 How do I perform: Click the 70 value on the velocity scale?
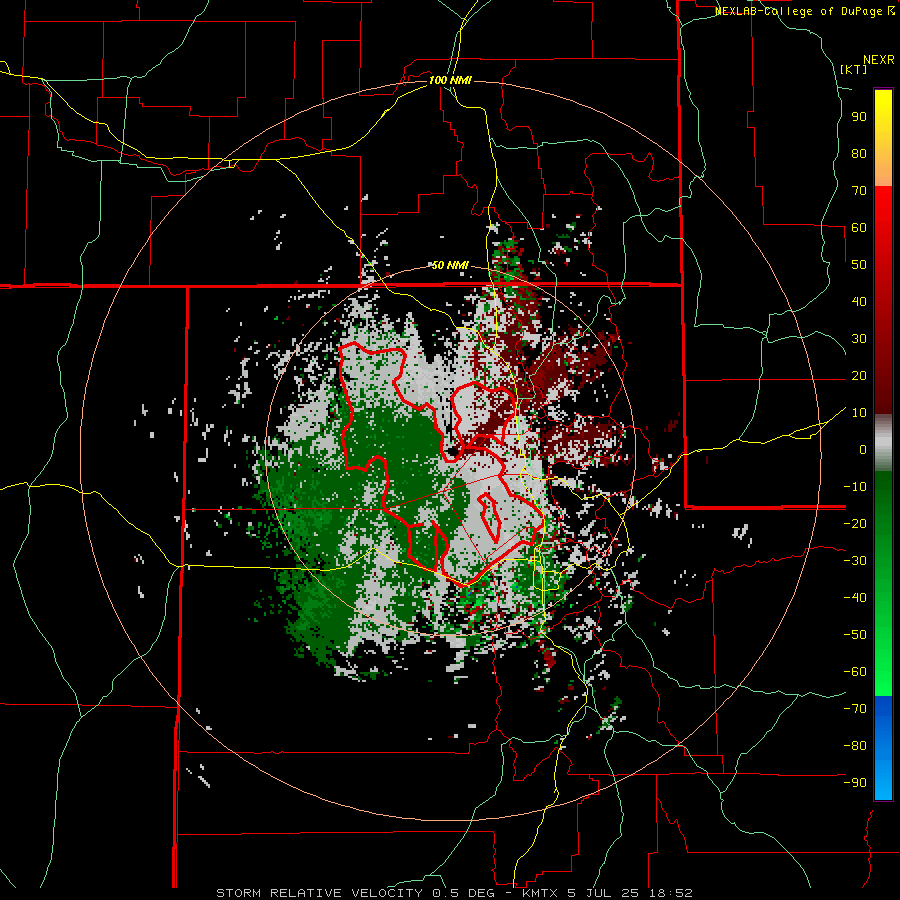[x=859, y=191]
